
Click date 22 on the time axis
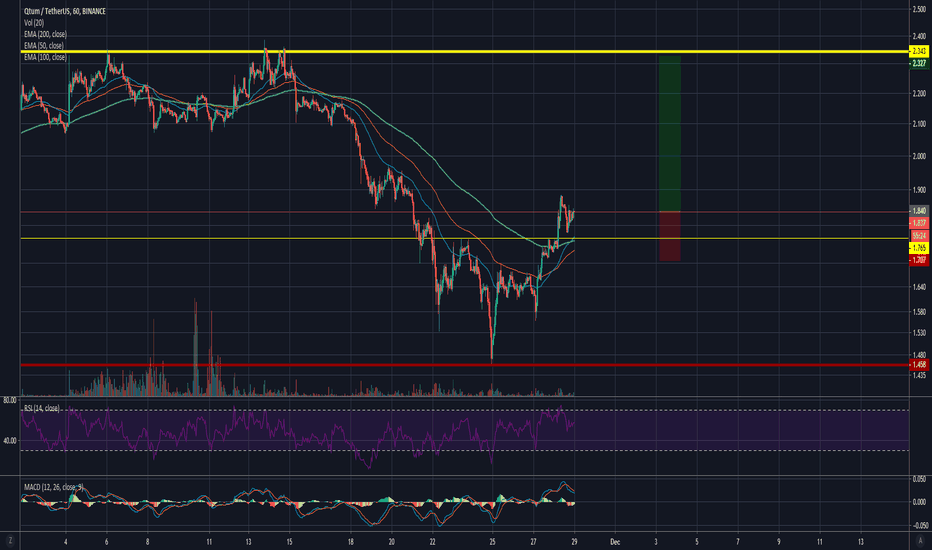(433, 542)
